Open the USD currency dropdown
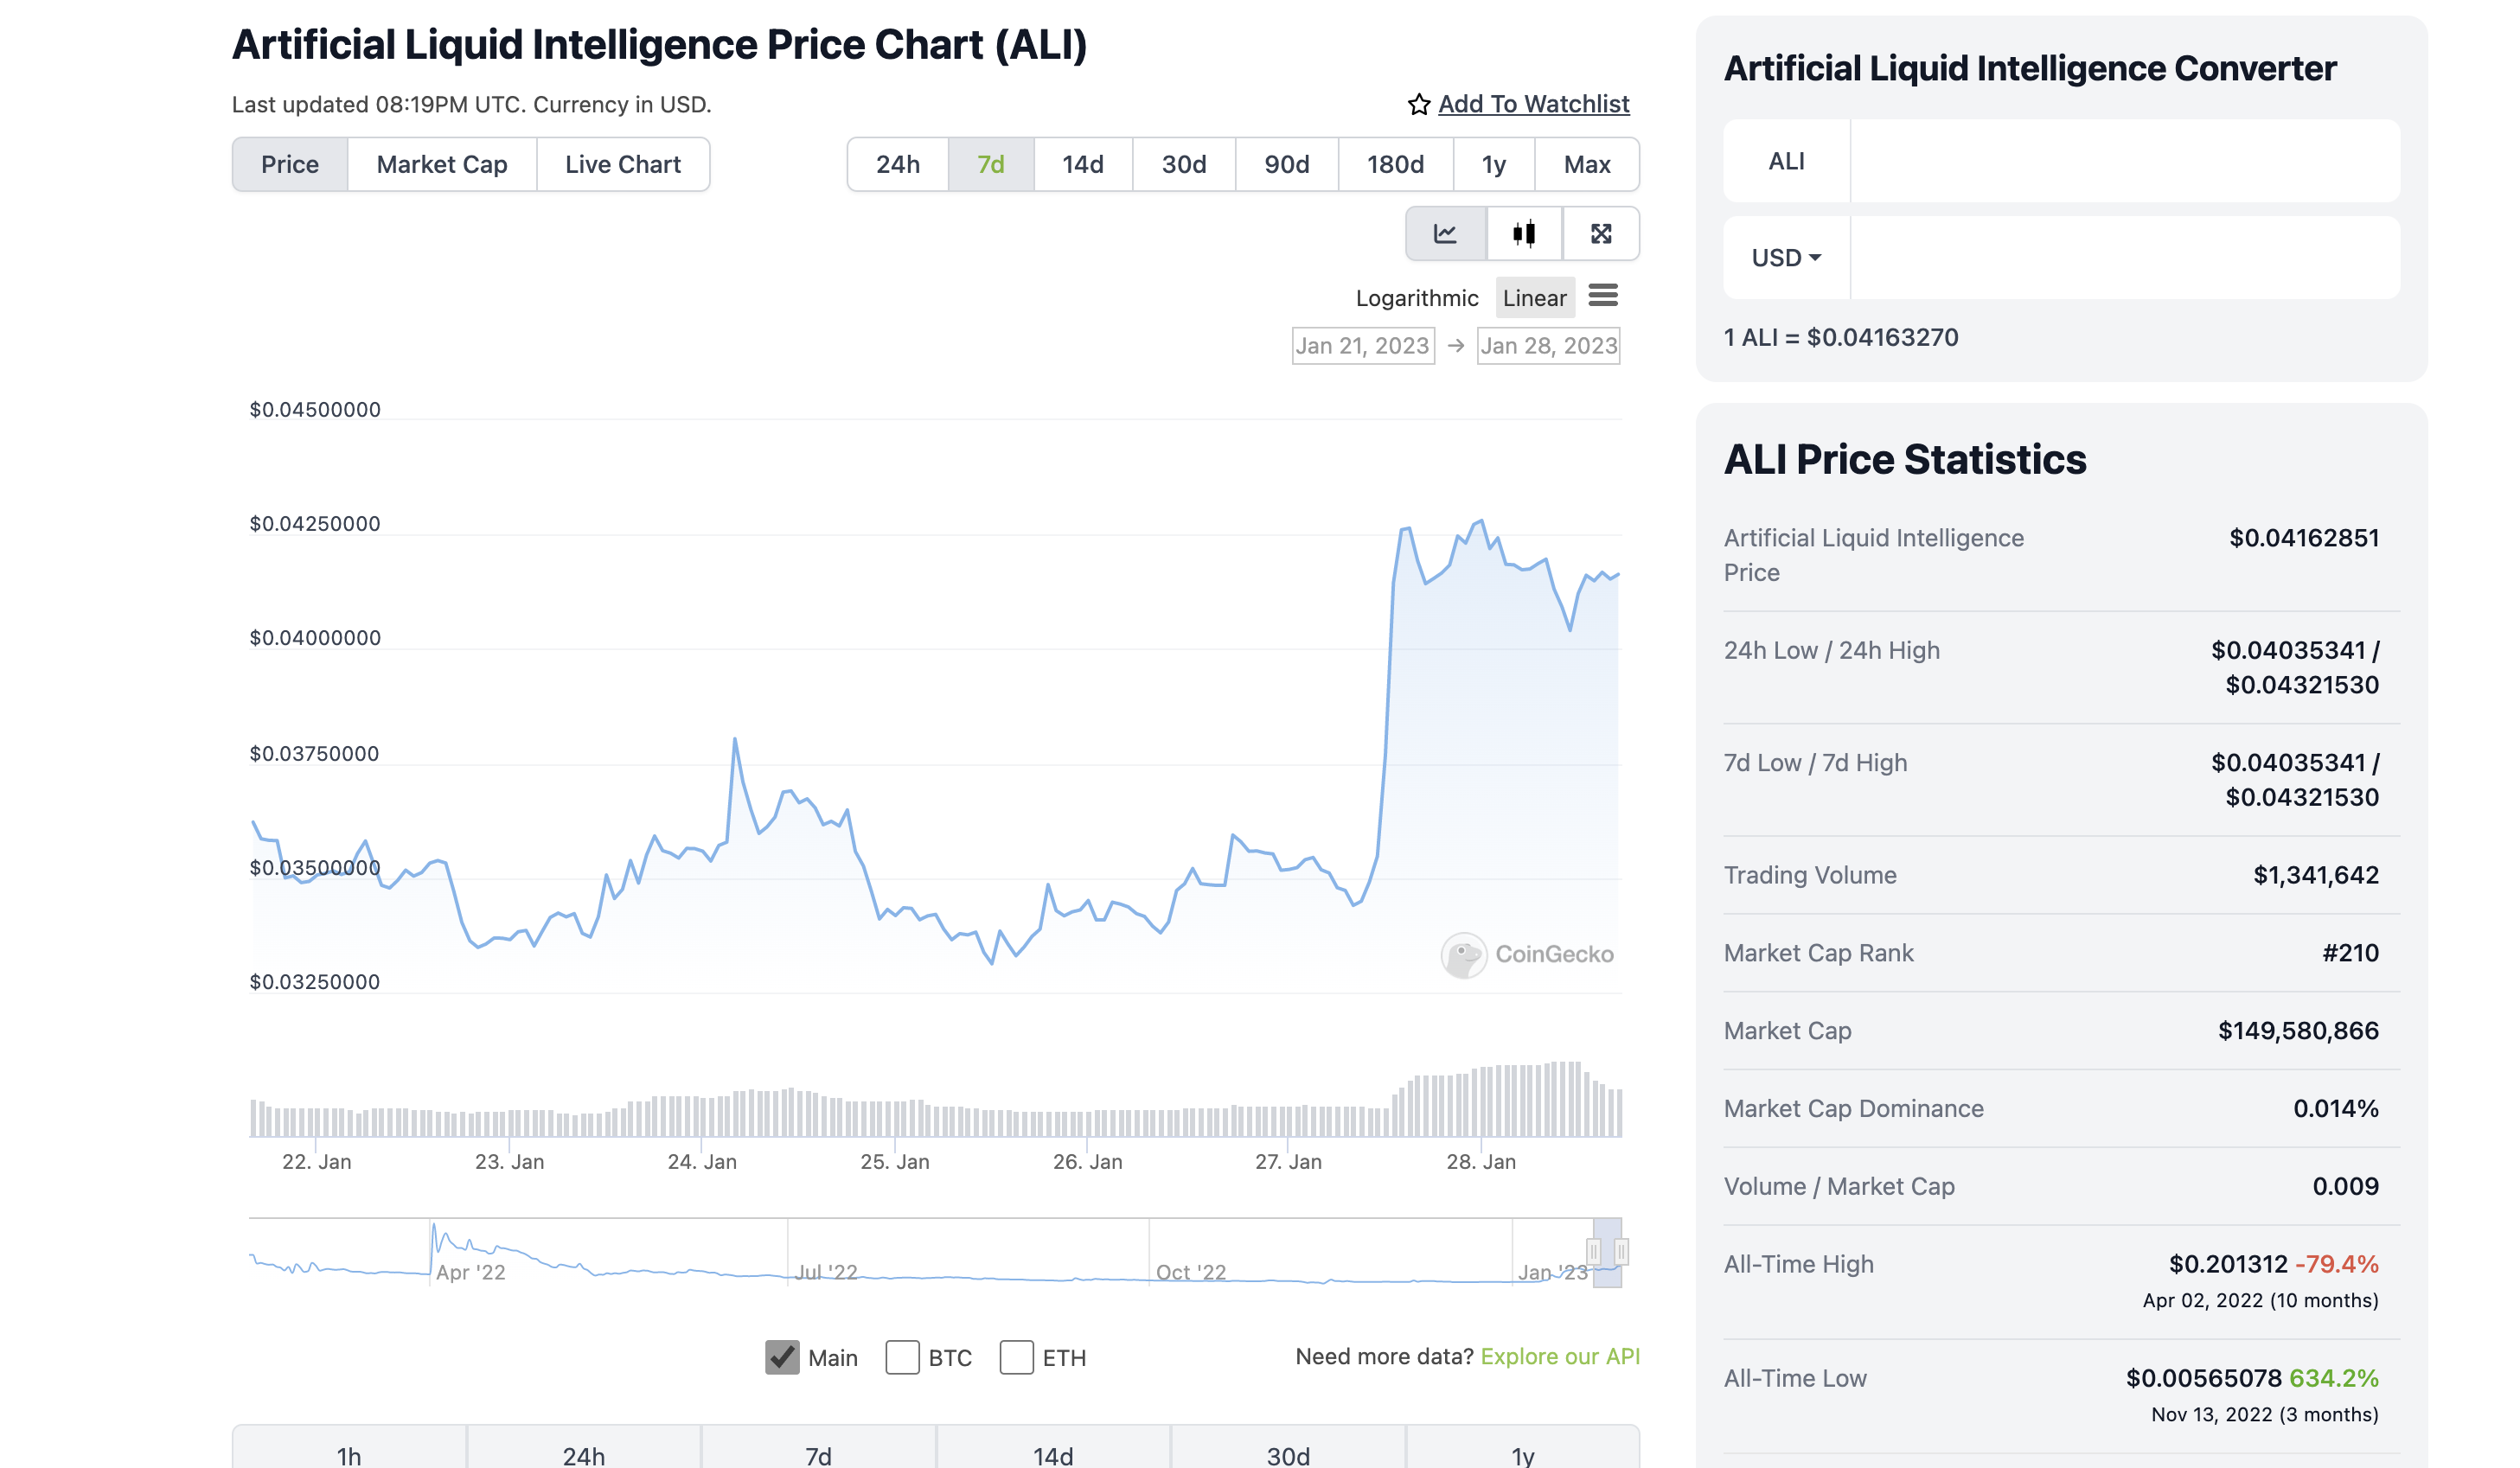2520x1468 pixels. coord(1786,258)
